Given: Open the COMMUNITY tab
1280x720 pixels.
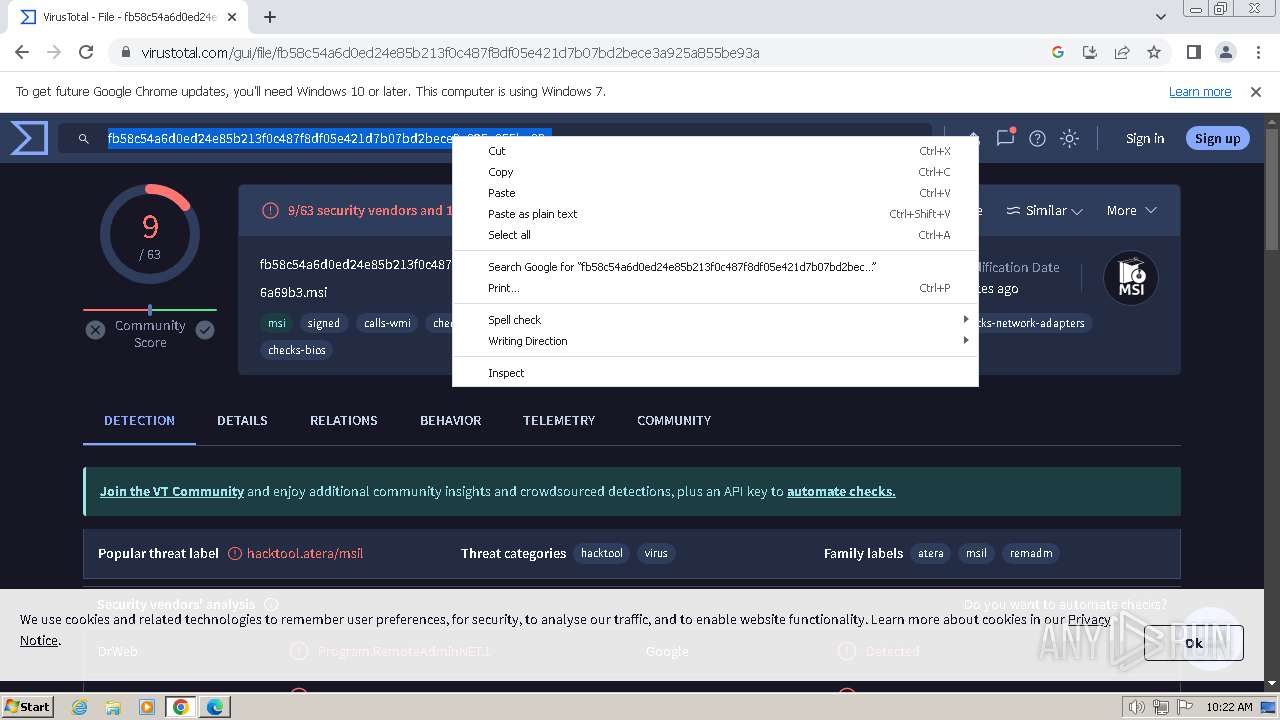Looking at the screenshot, I should tap(674, 420).
